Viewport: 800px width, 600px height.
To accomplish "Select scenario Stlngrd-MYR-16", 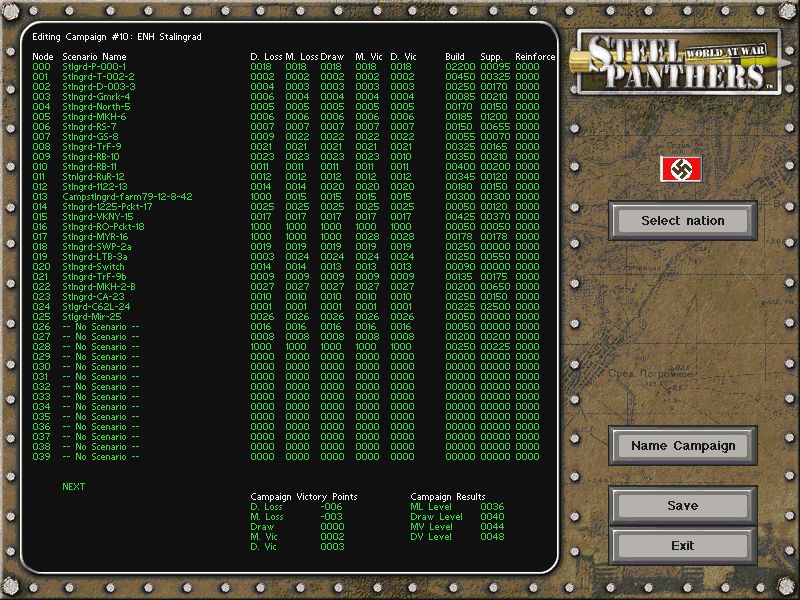I will (x=95, y=237).
